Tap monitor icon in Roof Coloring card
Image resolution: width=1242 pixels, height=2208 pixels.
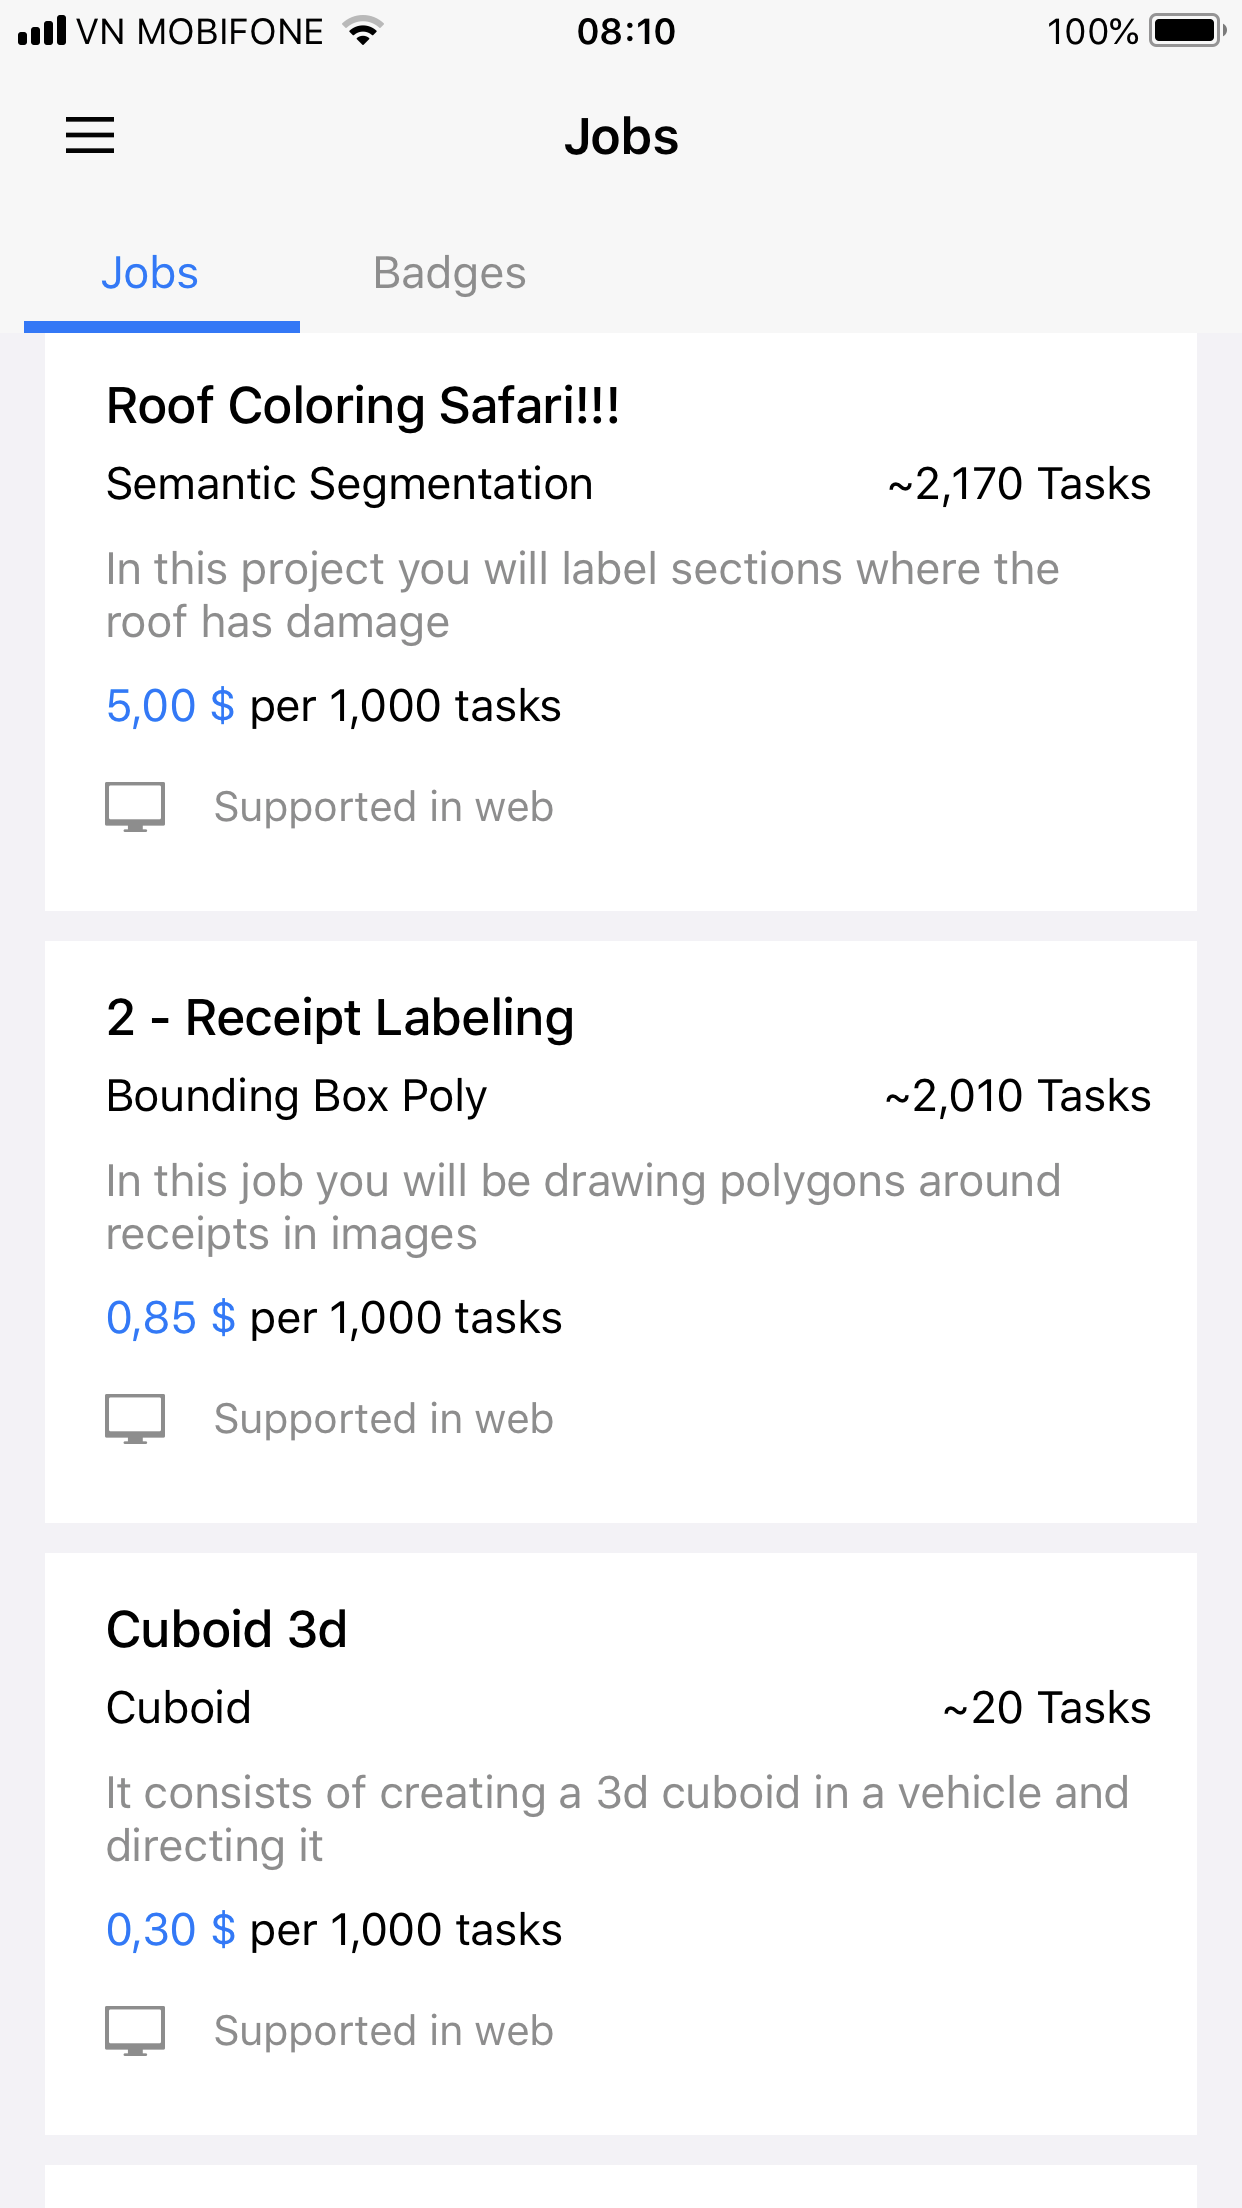click(x=135, y=807)
